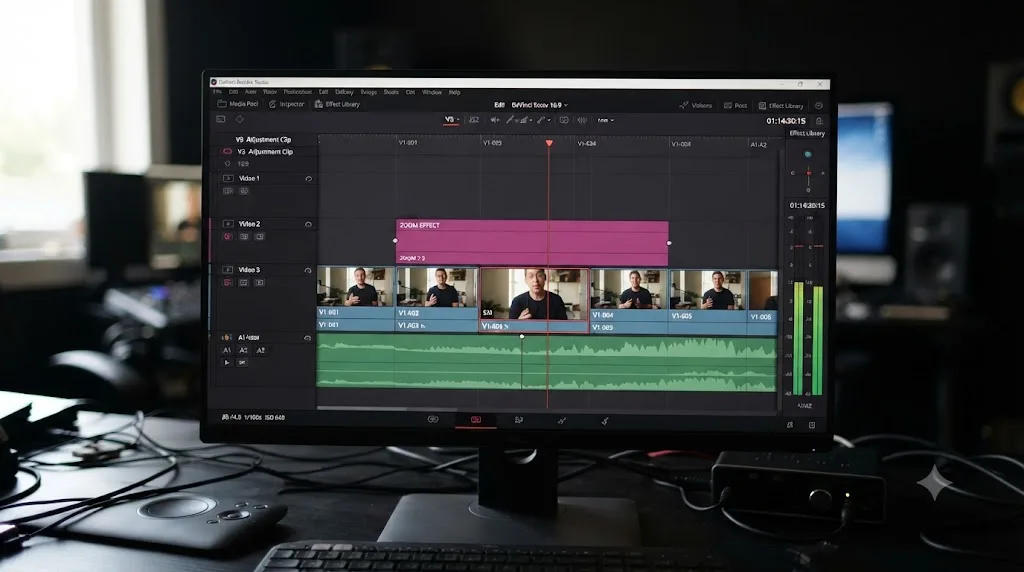Viewport: 1024px width, 572px height.
Task: Click the grid icon right of V3 selector
Action: 474,119
